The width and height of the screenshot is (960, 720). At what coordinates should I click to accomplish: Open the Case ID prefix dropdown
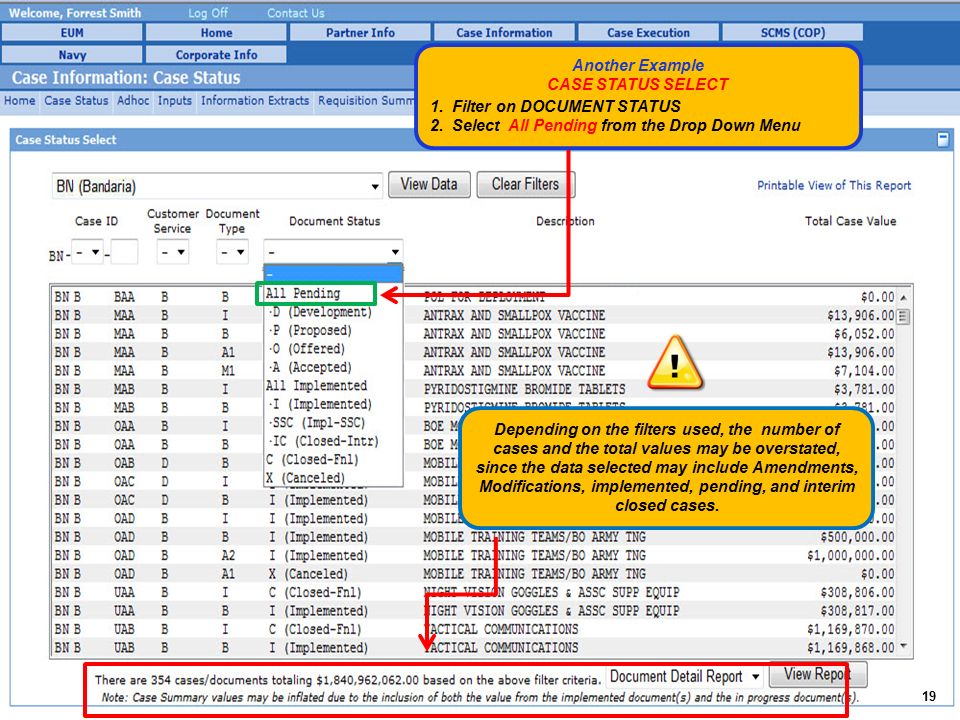[x=88, y=252]
